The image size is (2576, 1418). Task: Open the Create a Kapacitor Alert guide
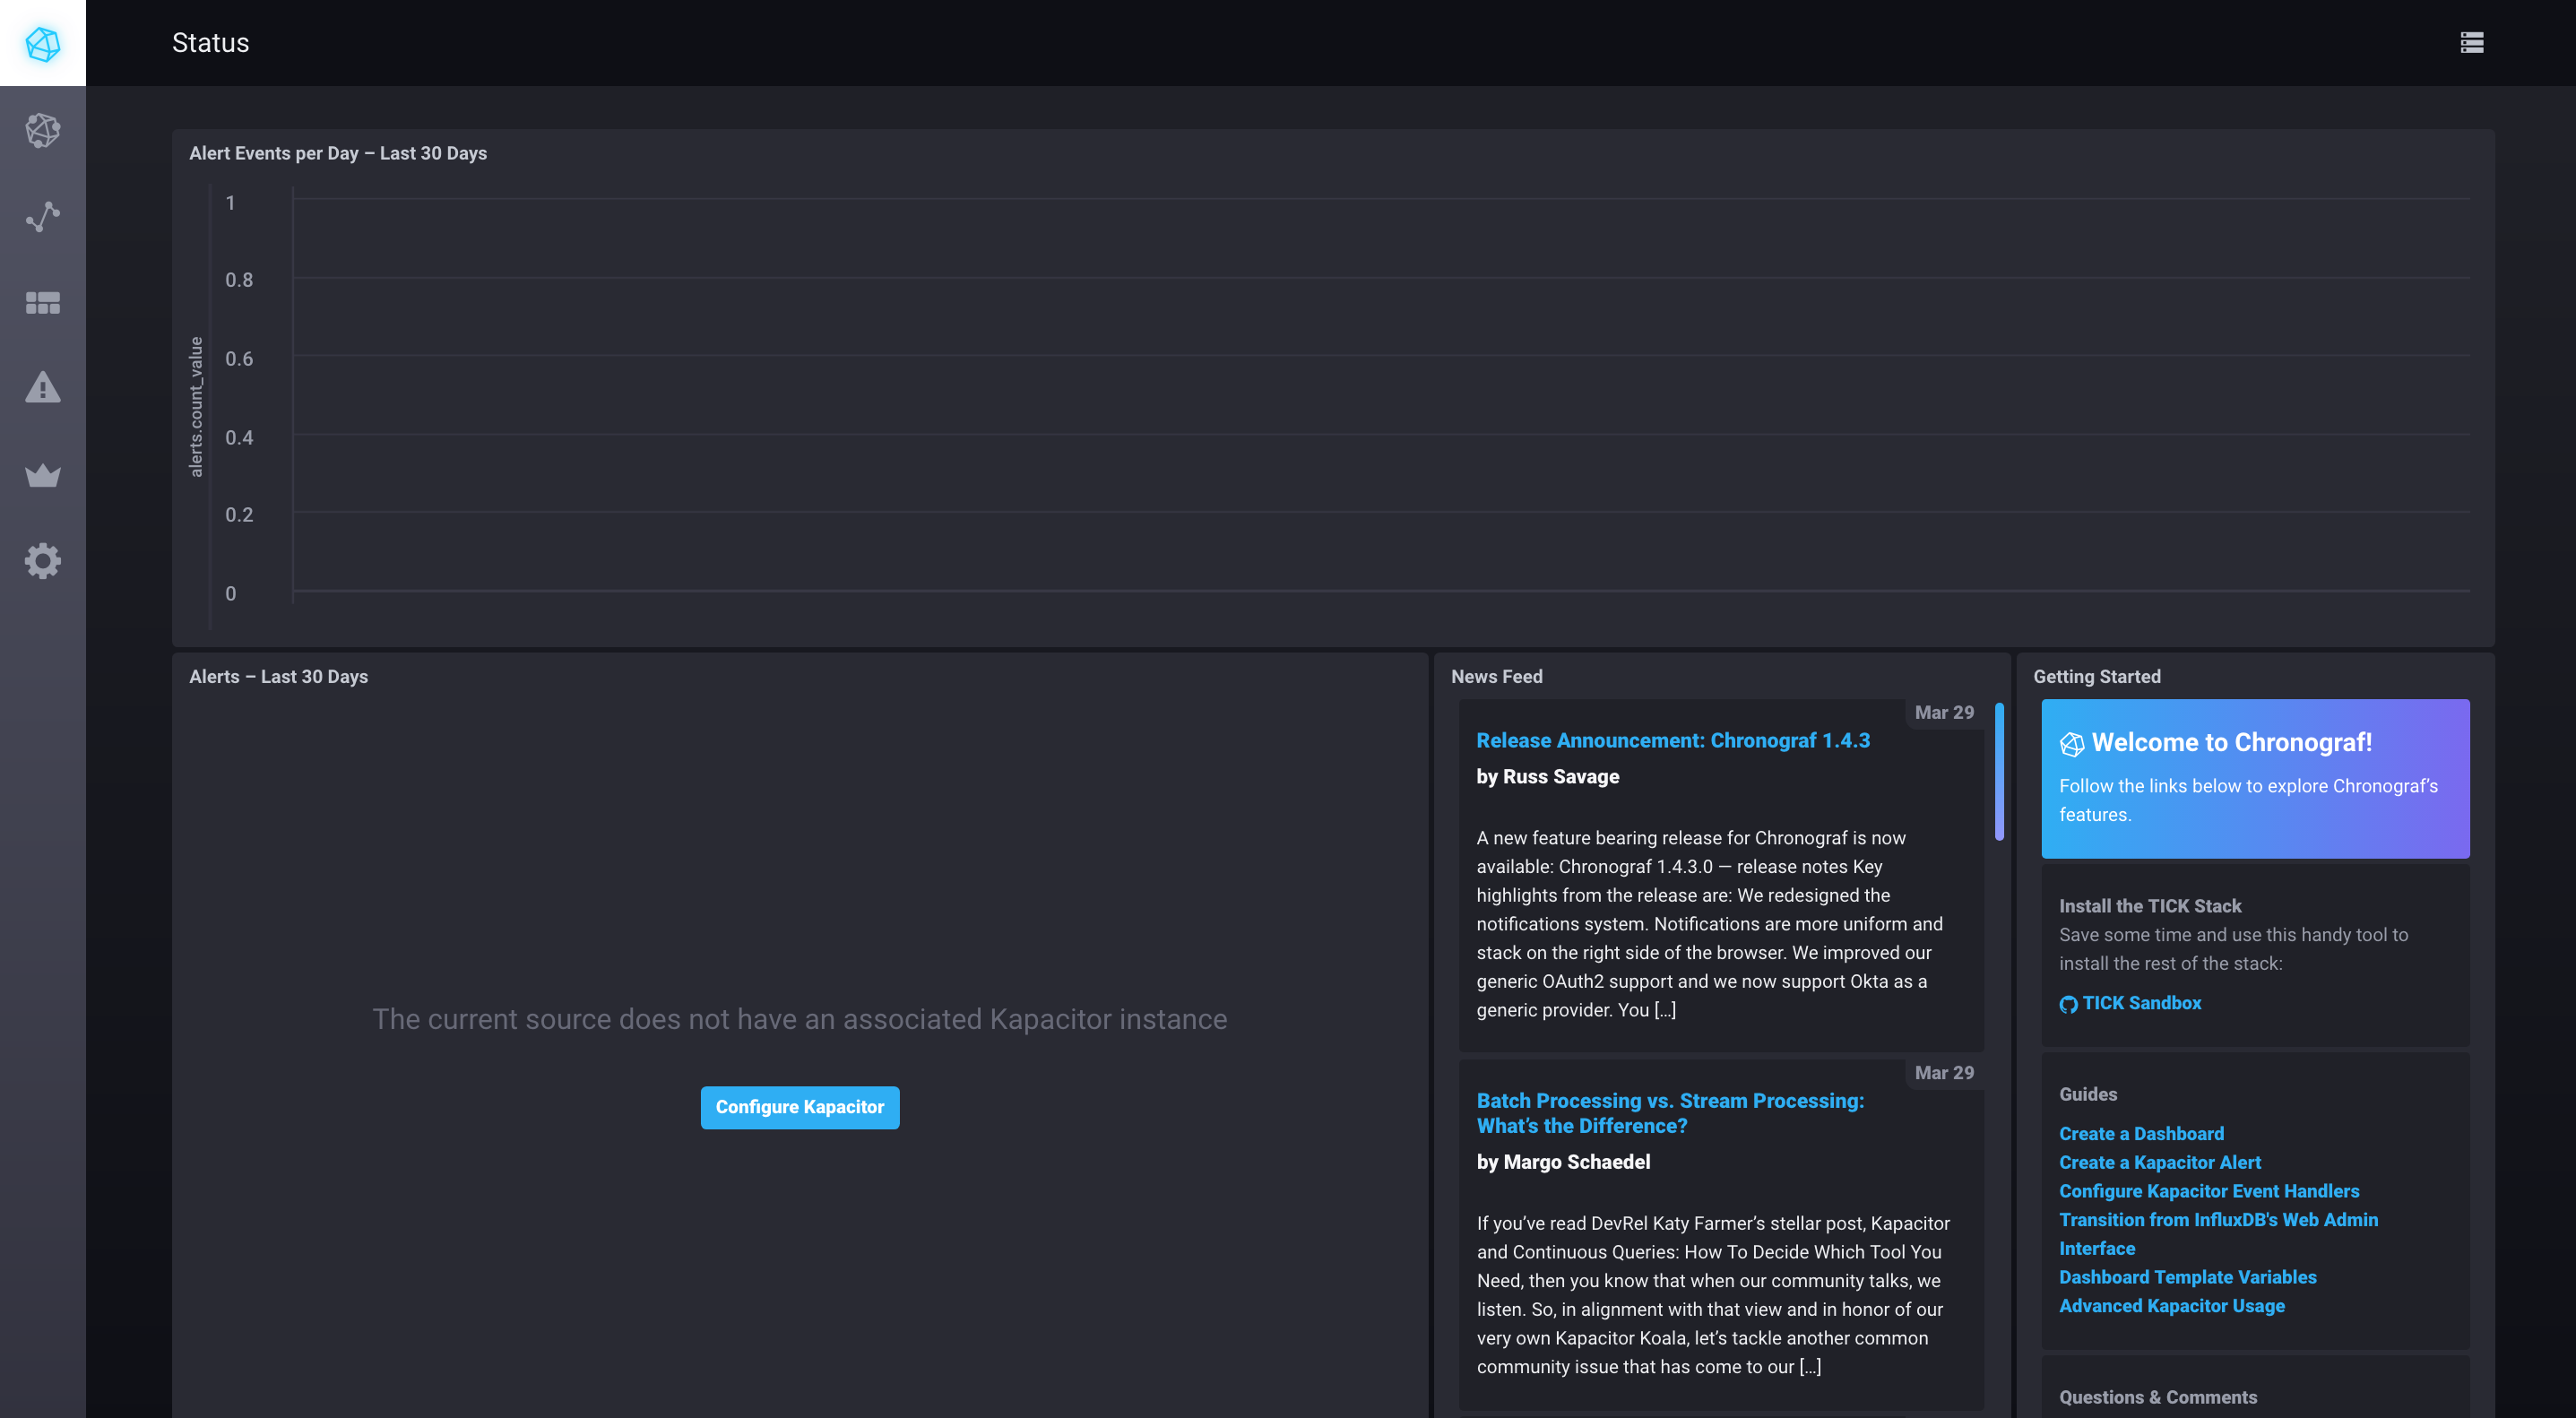[x=2159, y=1162]
